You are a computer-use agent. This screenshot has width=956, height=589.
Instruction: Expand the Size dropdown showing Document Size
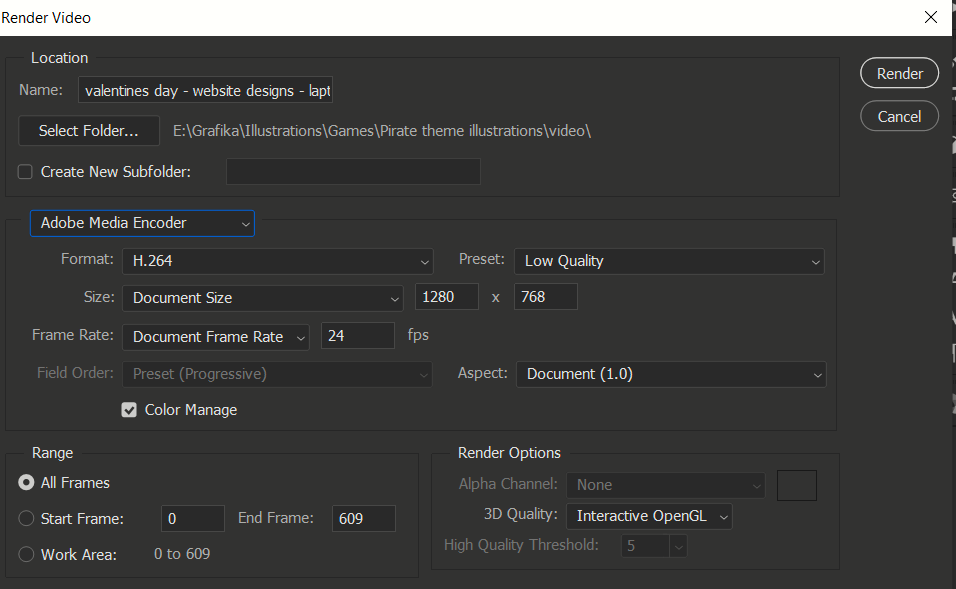262,297
